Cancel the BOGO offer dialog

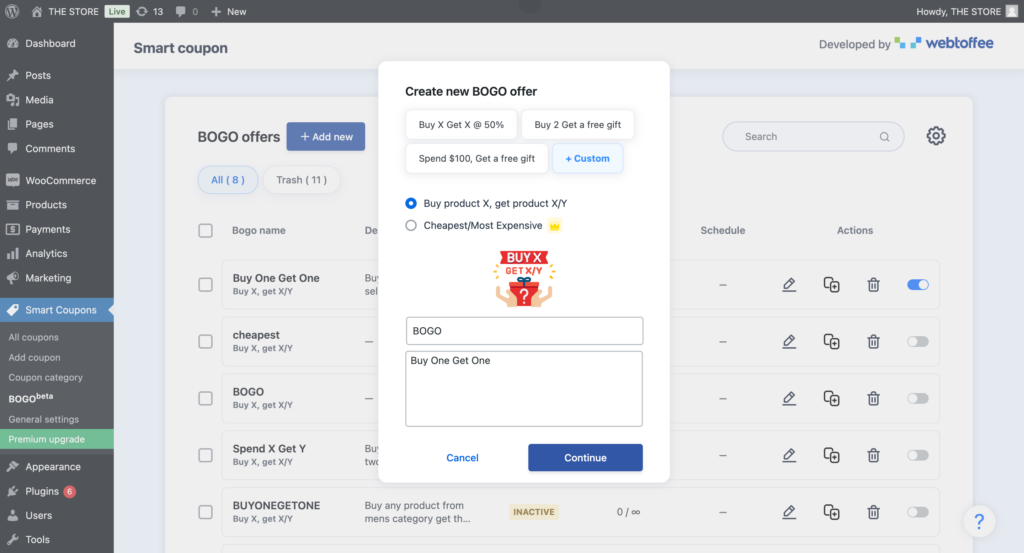click(x=462, y=458)
